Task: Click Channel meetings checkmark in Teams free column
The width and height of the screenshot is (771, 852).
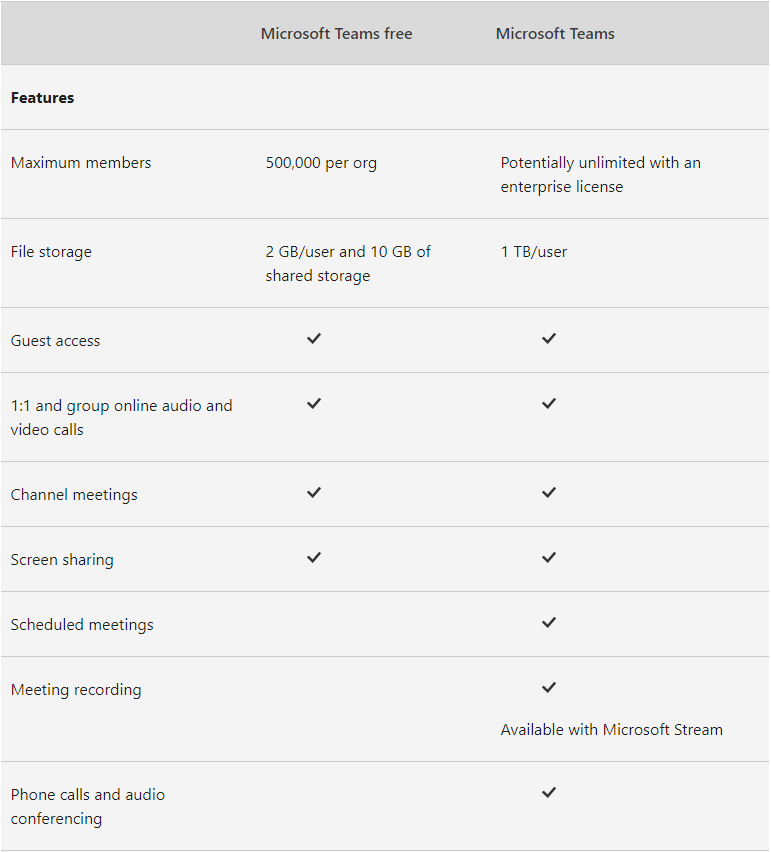Action: pyautogui.click(x=314, y=493)
